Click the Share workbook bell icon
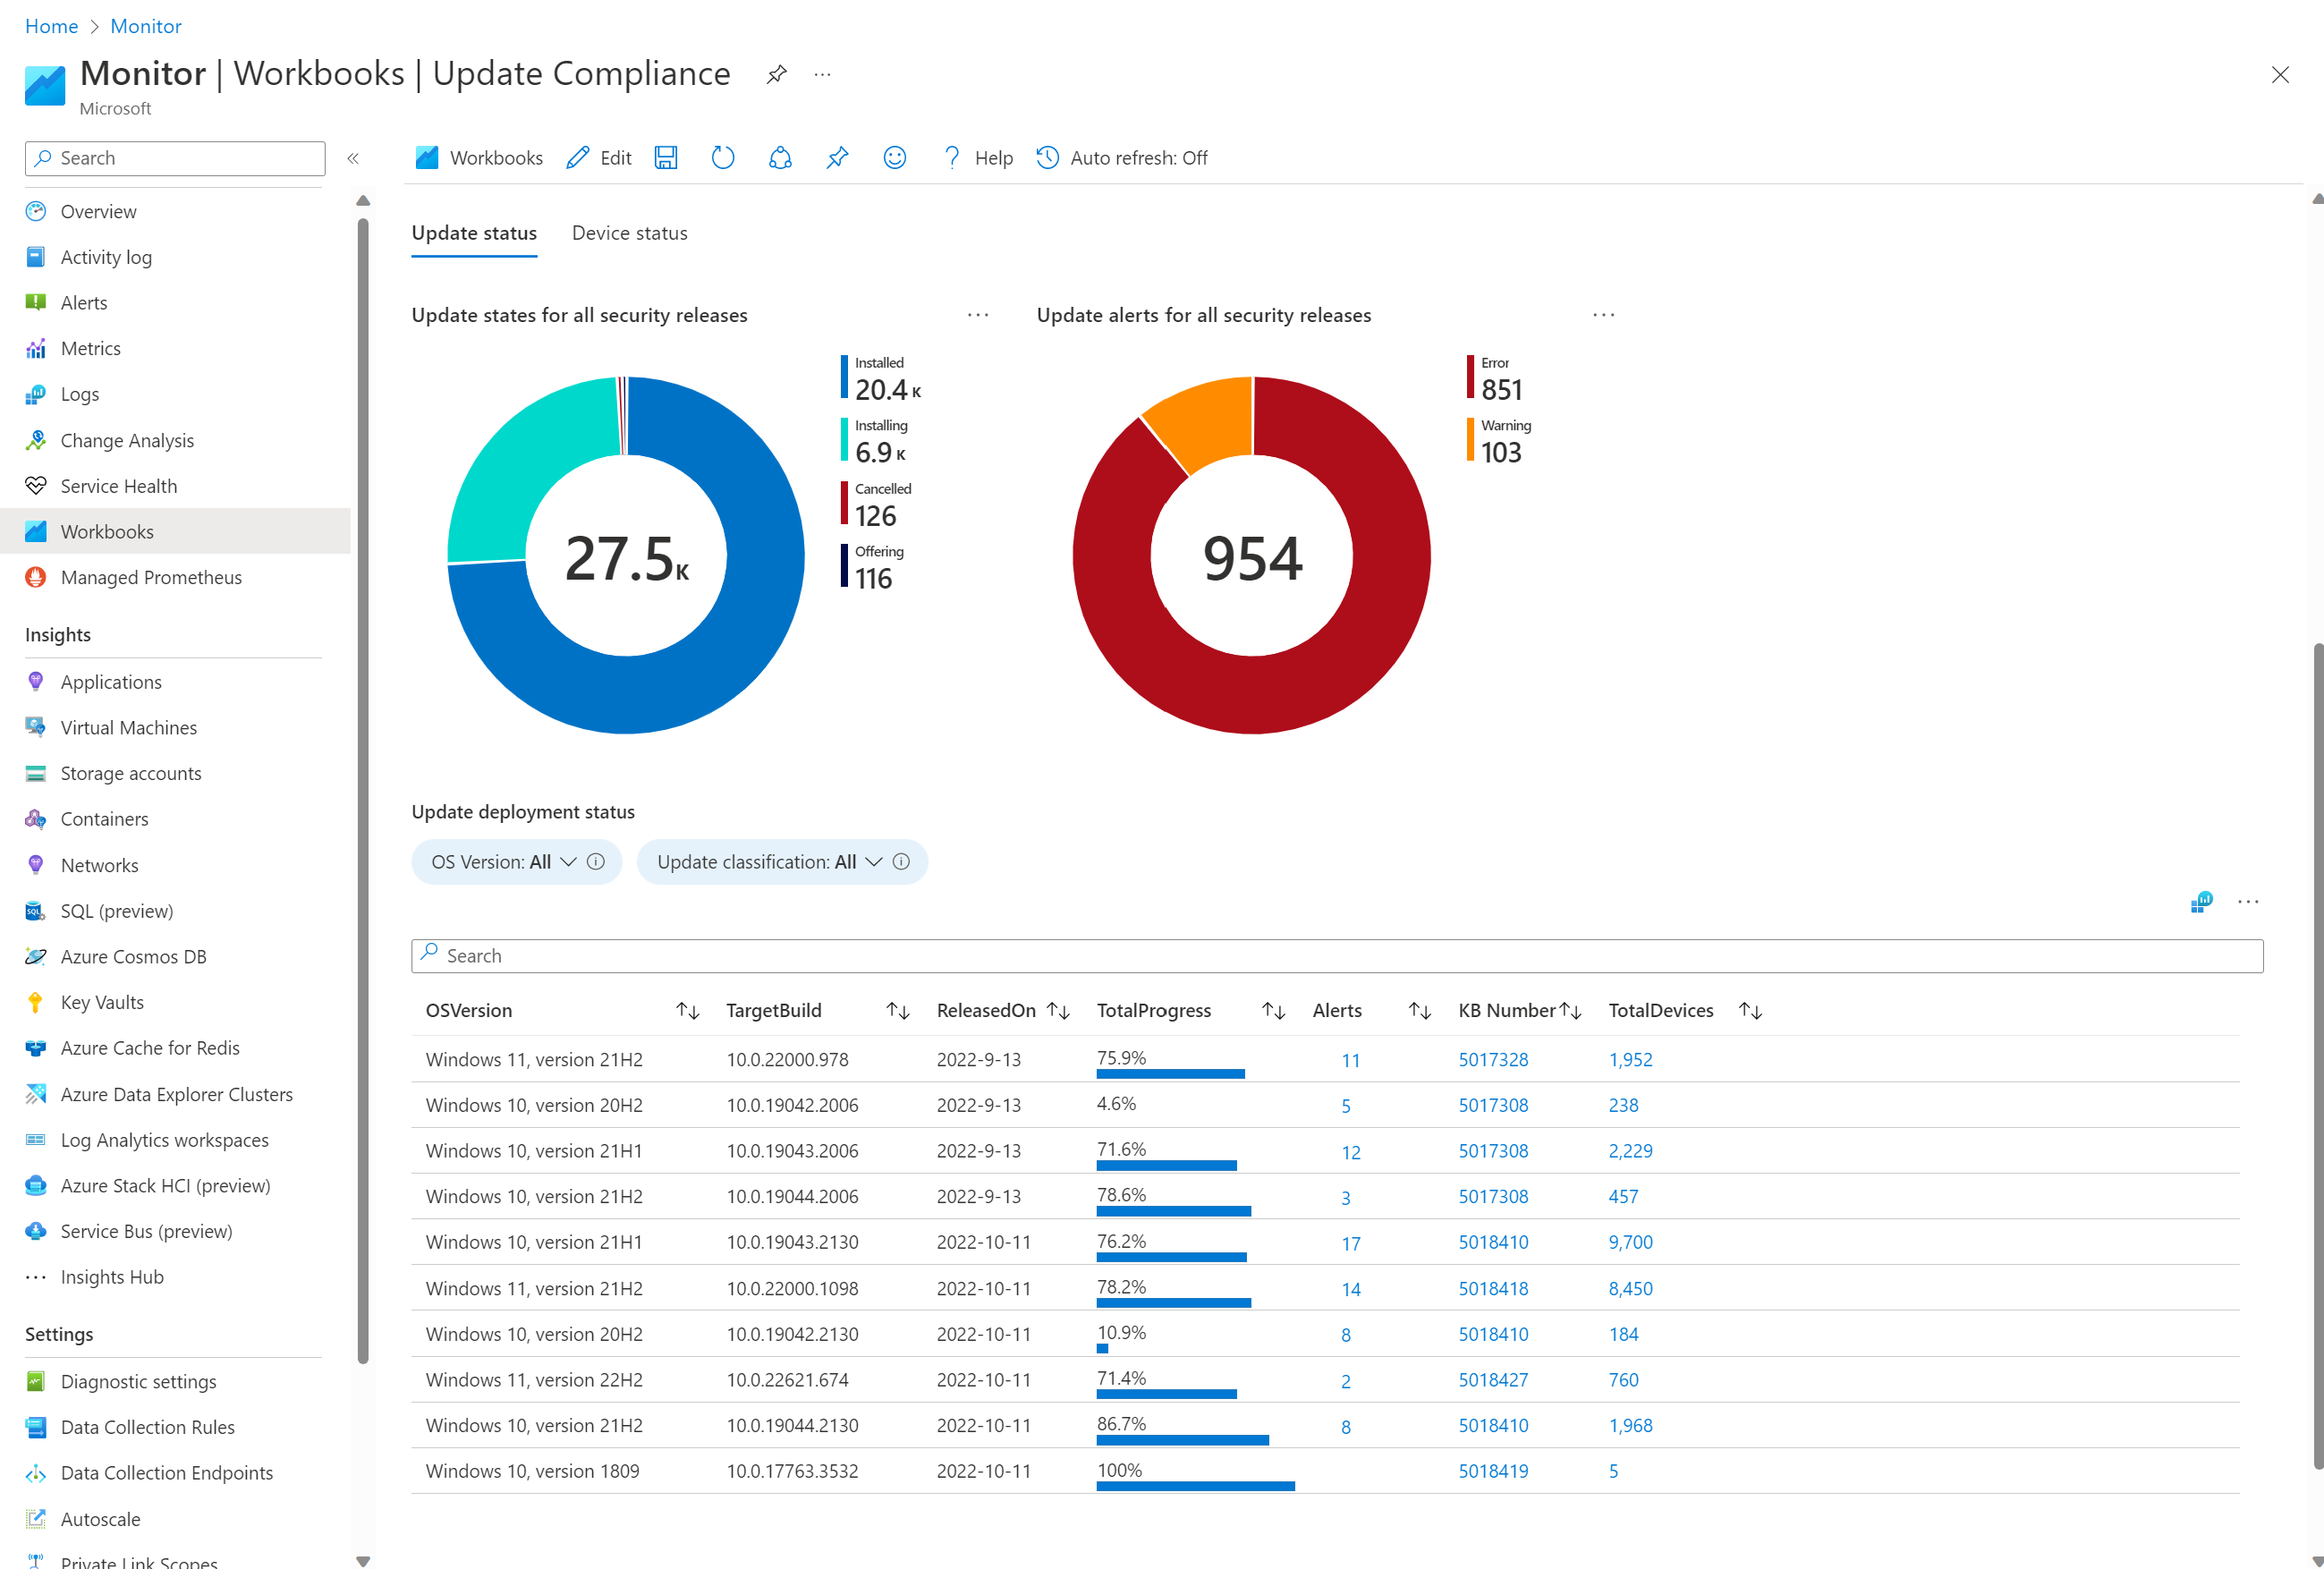 click(780, 158)
